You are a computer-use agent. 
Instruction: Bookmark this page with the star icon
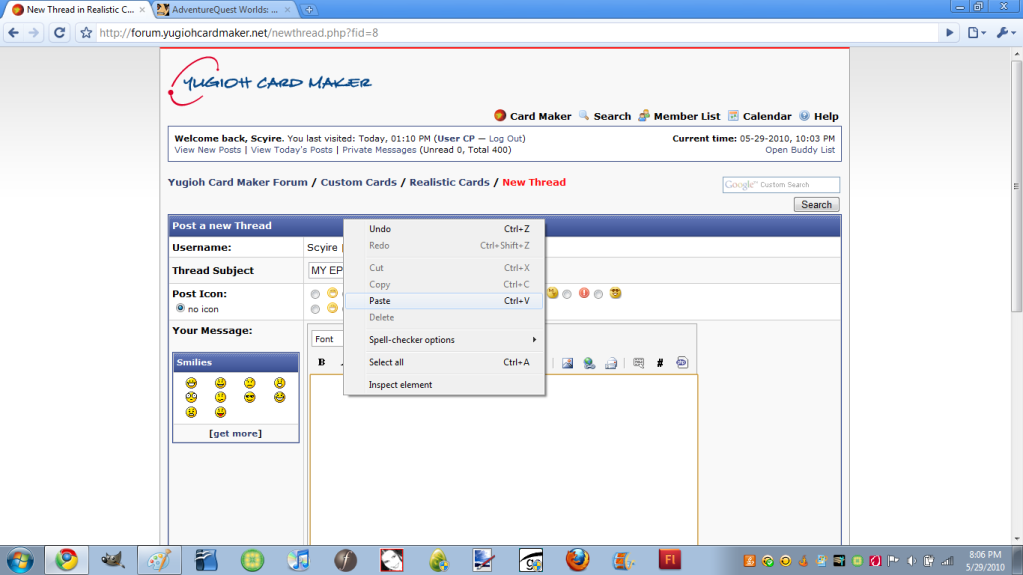coord(87,32)
